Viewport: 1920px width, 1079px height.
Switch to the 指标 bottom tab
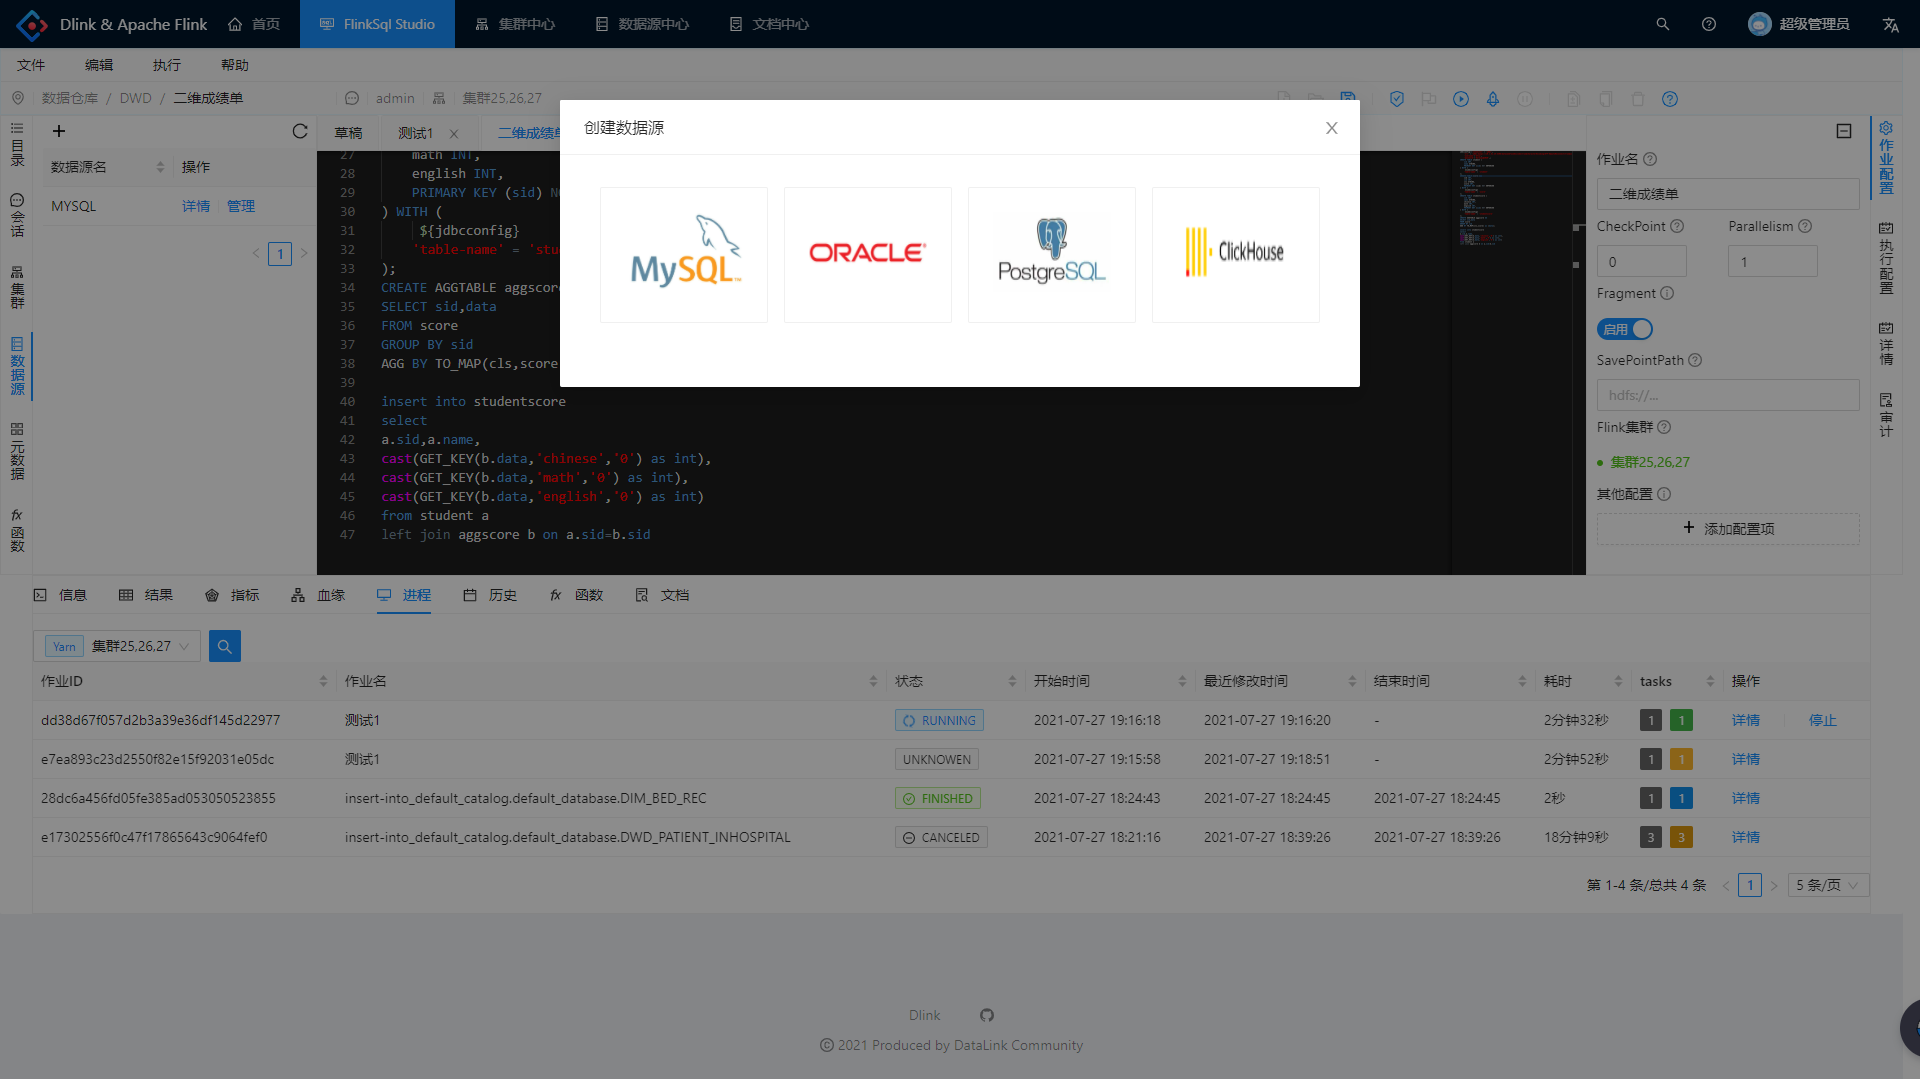pos(232,595)
